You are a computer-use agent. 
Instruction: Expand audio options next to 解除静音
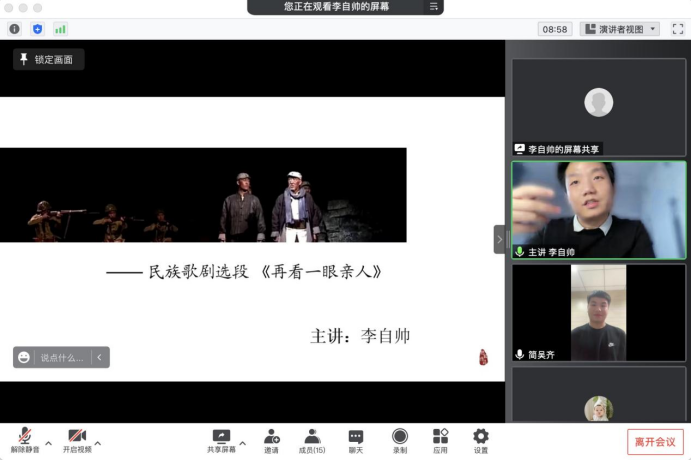tap(49, 443)
